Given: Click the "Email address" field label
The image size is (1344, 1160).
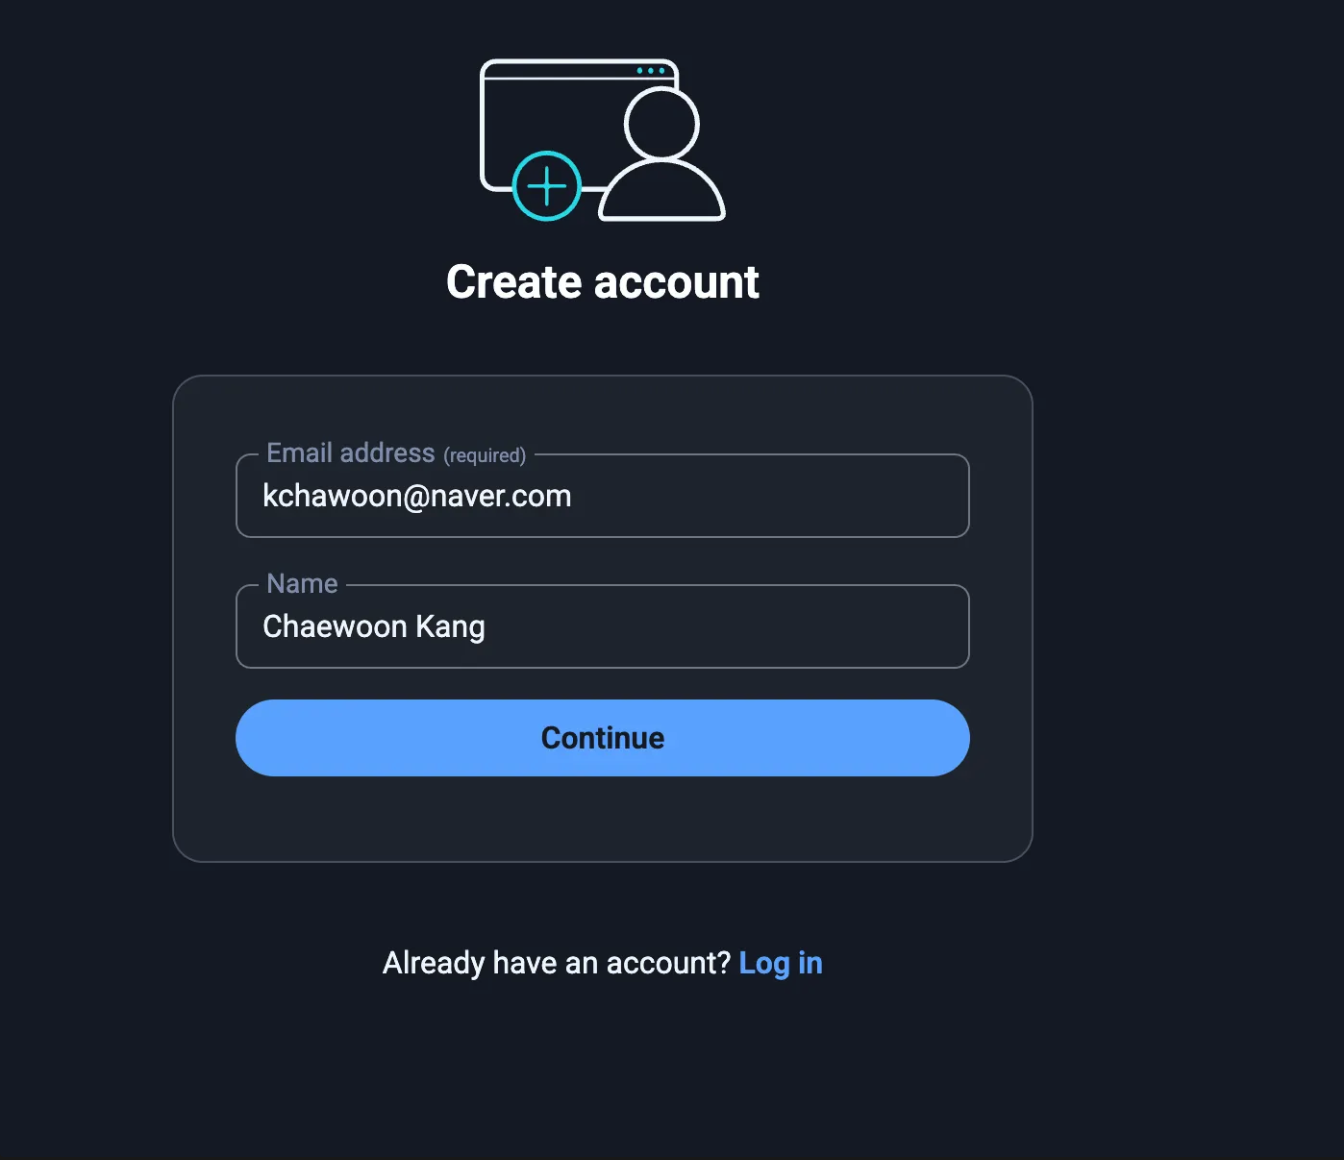Looking at the screenshot, I should (x=350, y=453).
